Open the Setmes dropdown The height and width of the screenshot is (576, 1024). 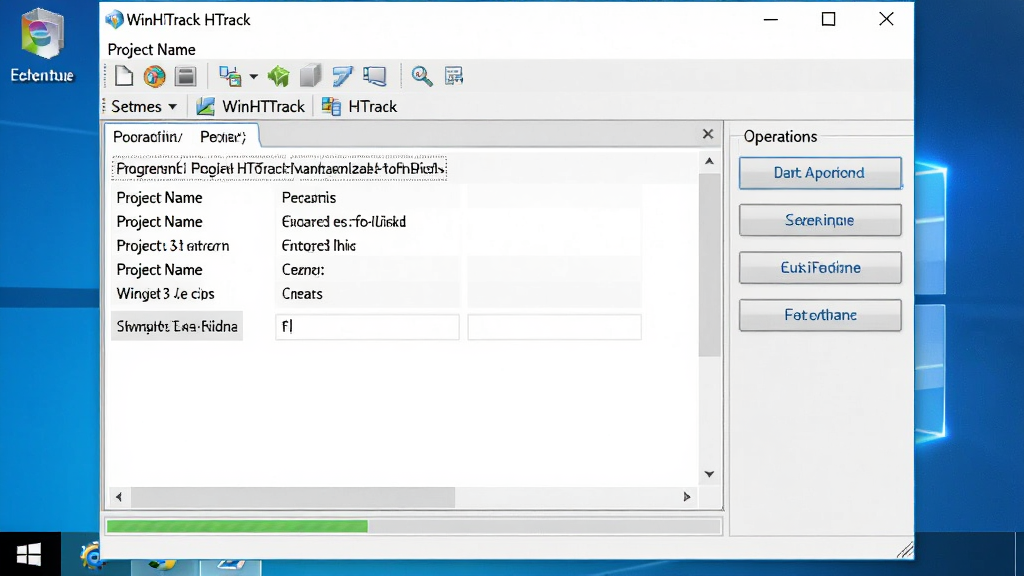(x=144, y=106)
